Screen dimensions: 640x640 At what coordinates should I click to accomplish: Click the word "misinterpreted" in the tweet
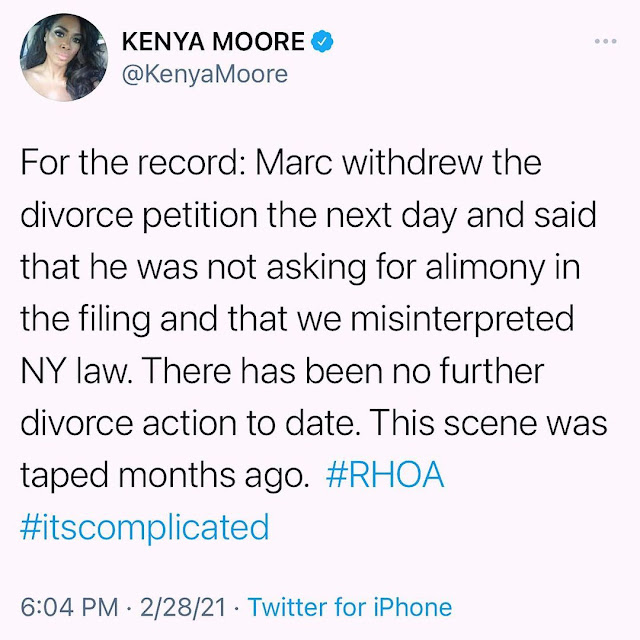[x=462, y=319]
